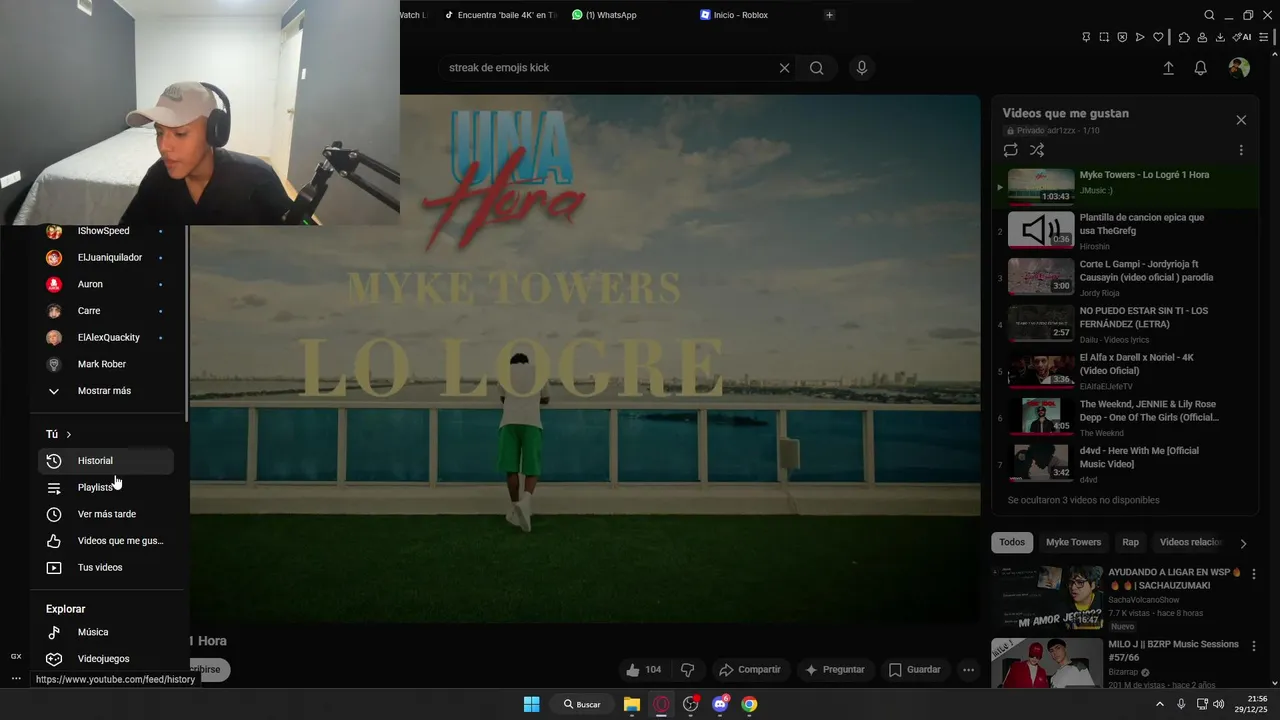Open the Windows Start button

[532, 704]
